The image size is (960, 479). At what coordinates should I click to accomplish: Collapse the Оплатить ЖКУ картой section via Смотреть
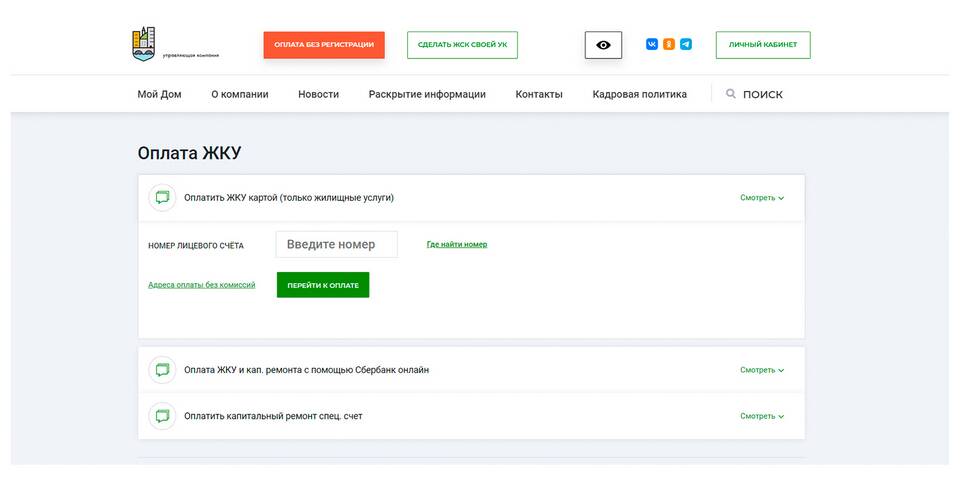(762, 198)
